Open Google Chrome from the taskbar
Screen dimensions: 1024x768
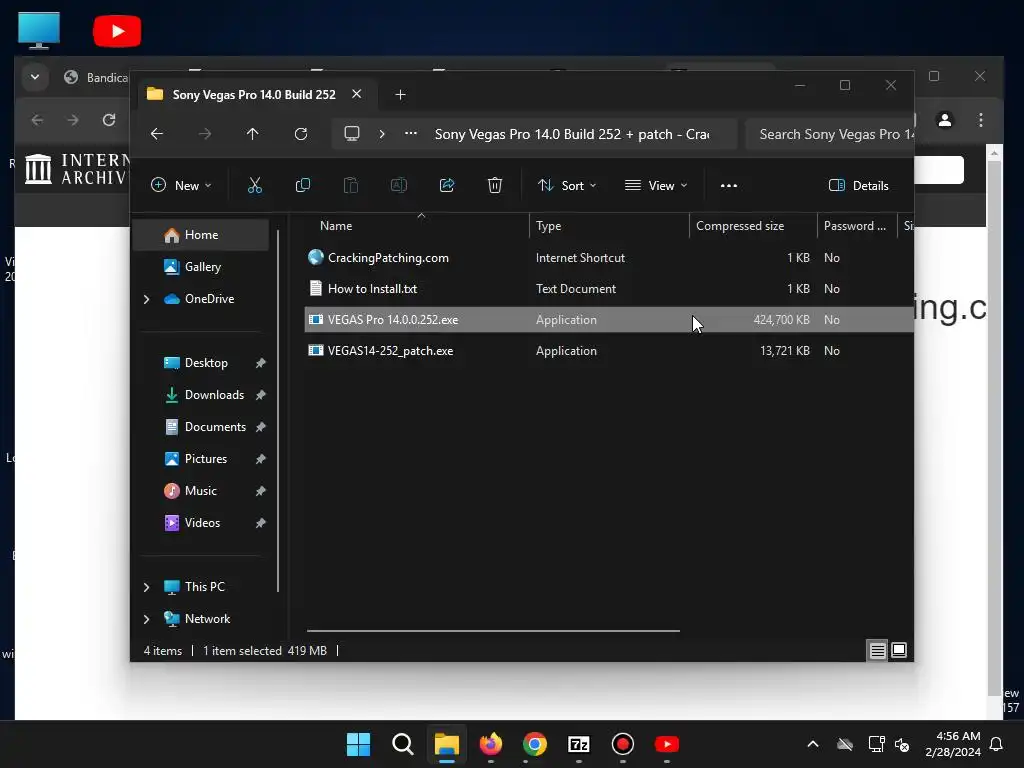(x=535, y=744)
